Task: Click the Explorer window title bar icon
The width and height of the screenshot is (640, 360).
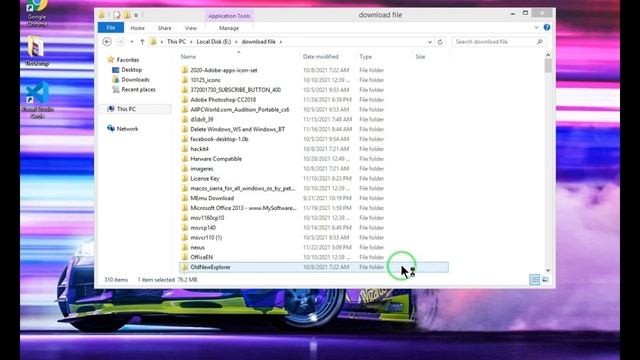Action: point(102,15)
